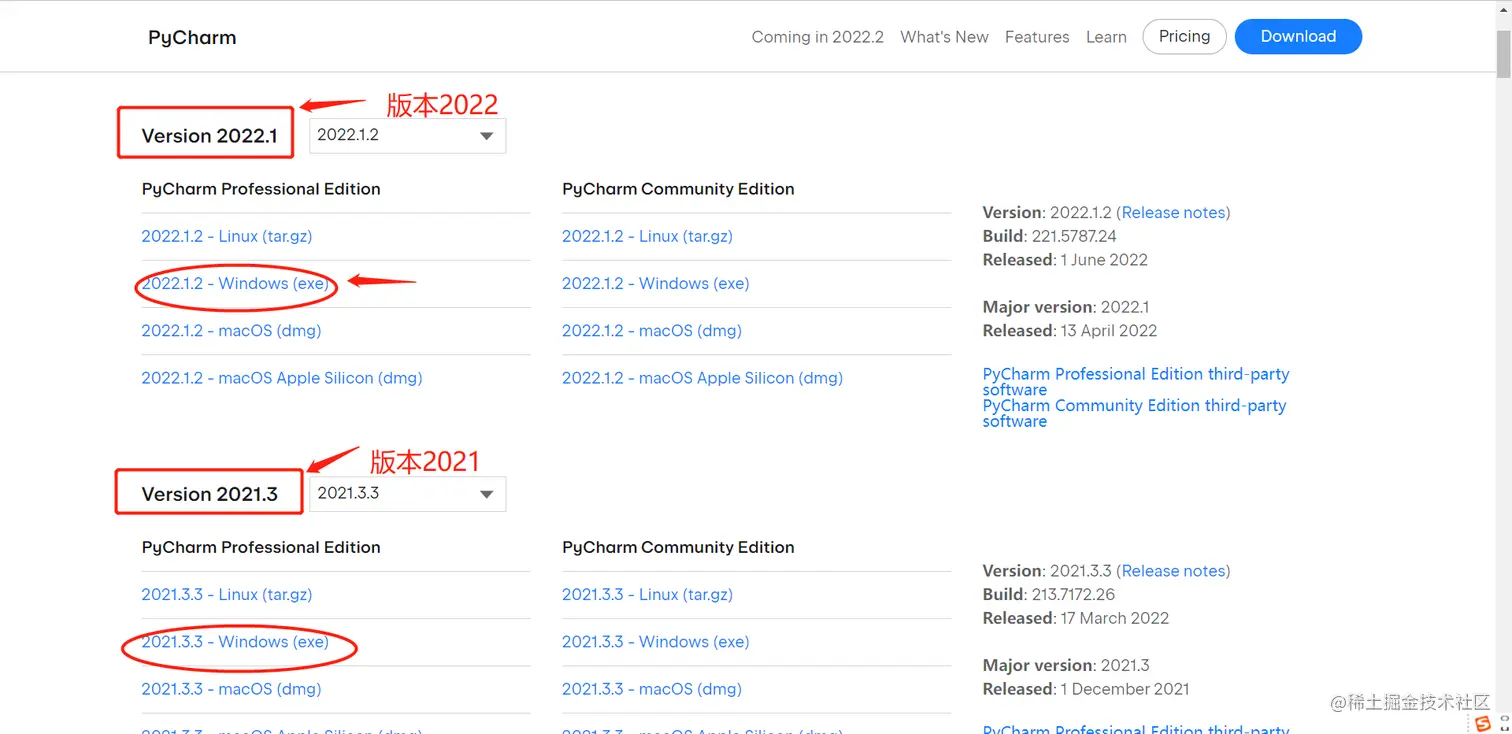Open Release notes for version 2021.3.3
1512x734 pixels.
pyautogui.click(x=1175, y=571)
